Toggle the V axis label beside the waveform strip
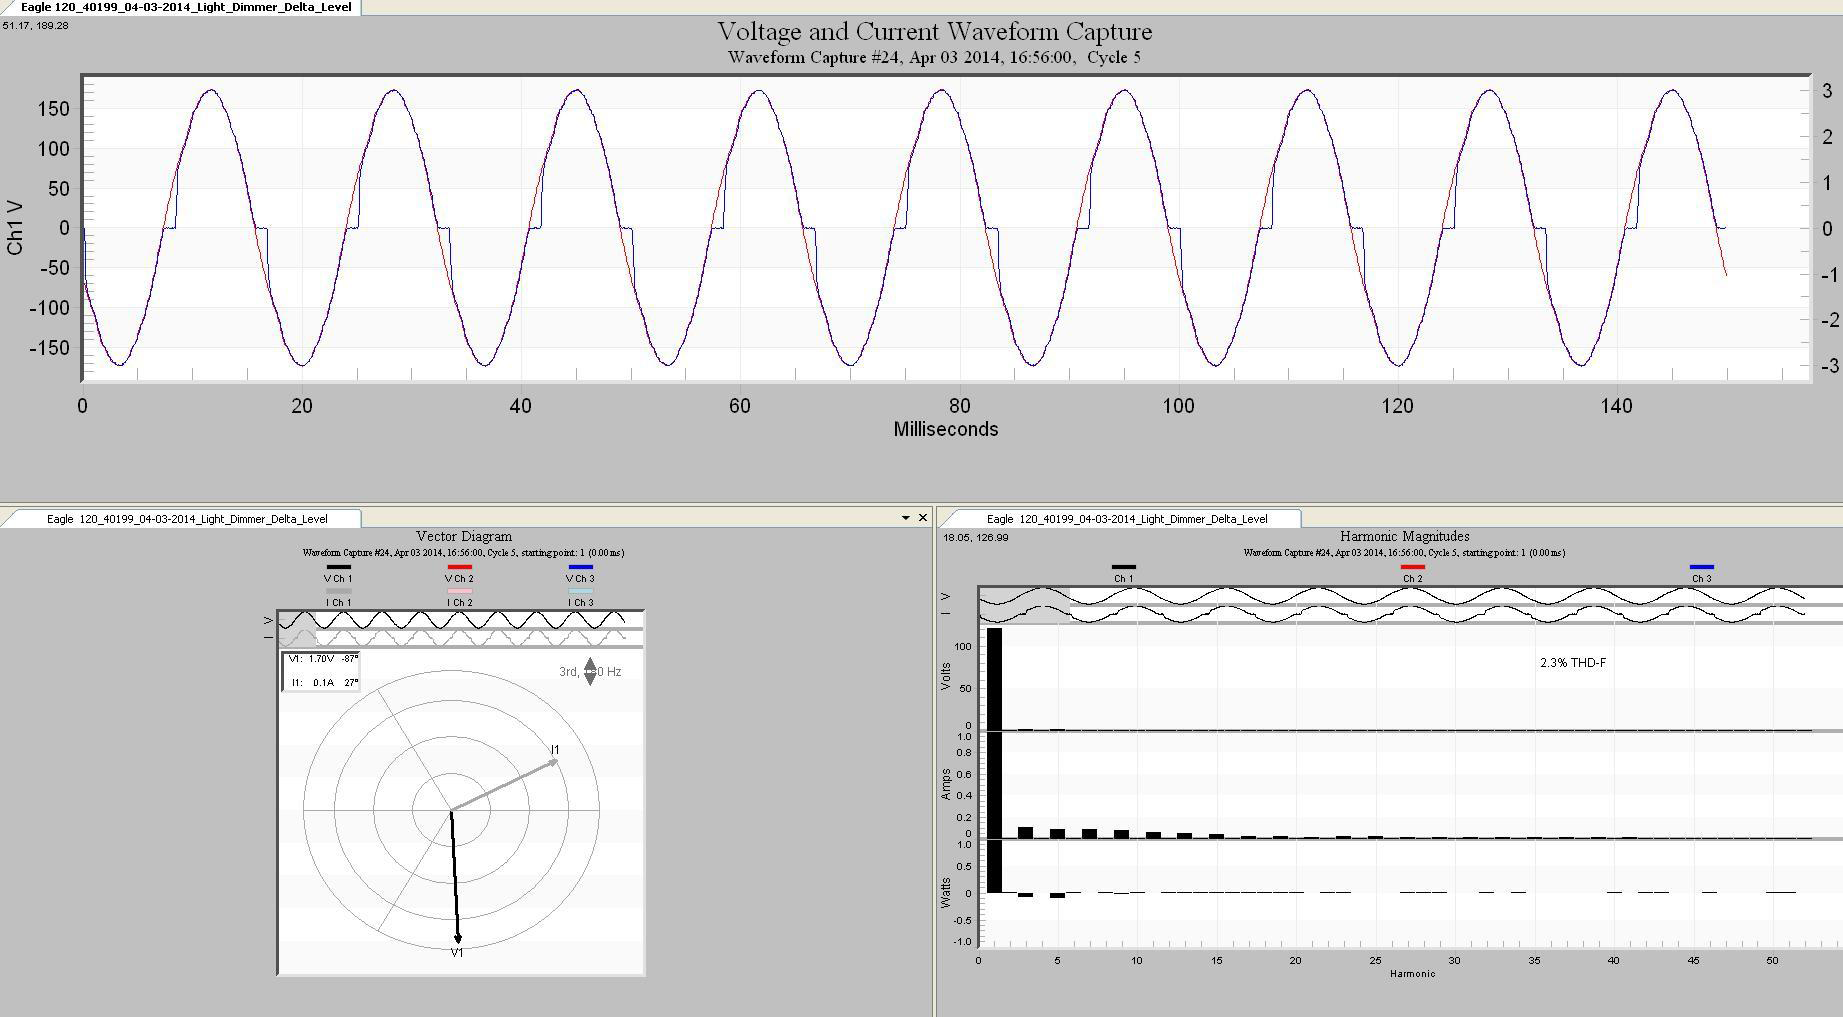1843x1017 pixels. pyautogui.click(x=267, y=619)
